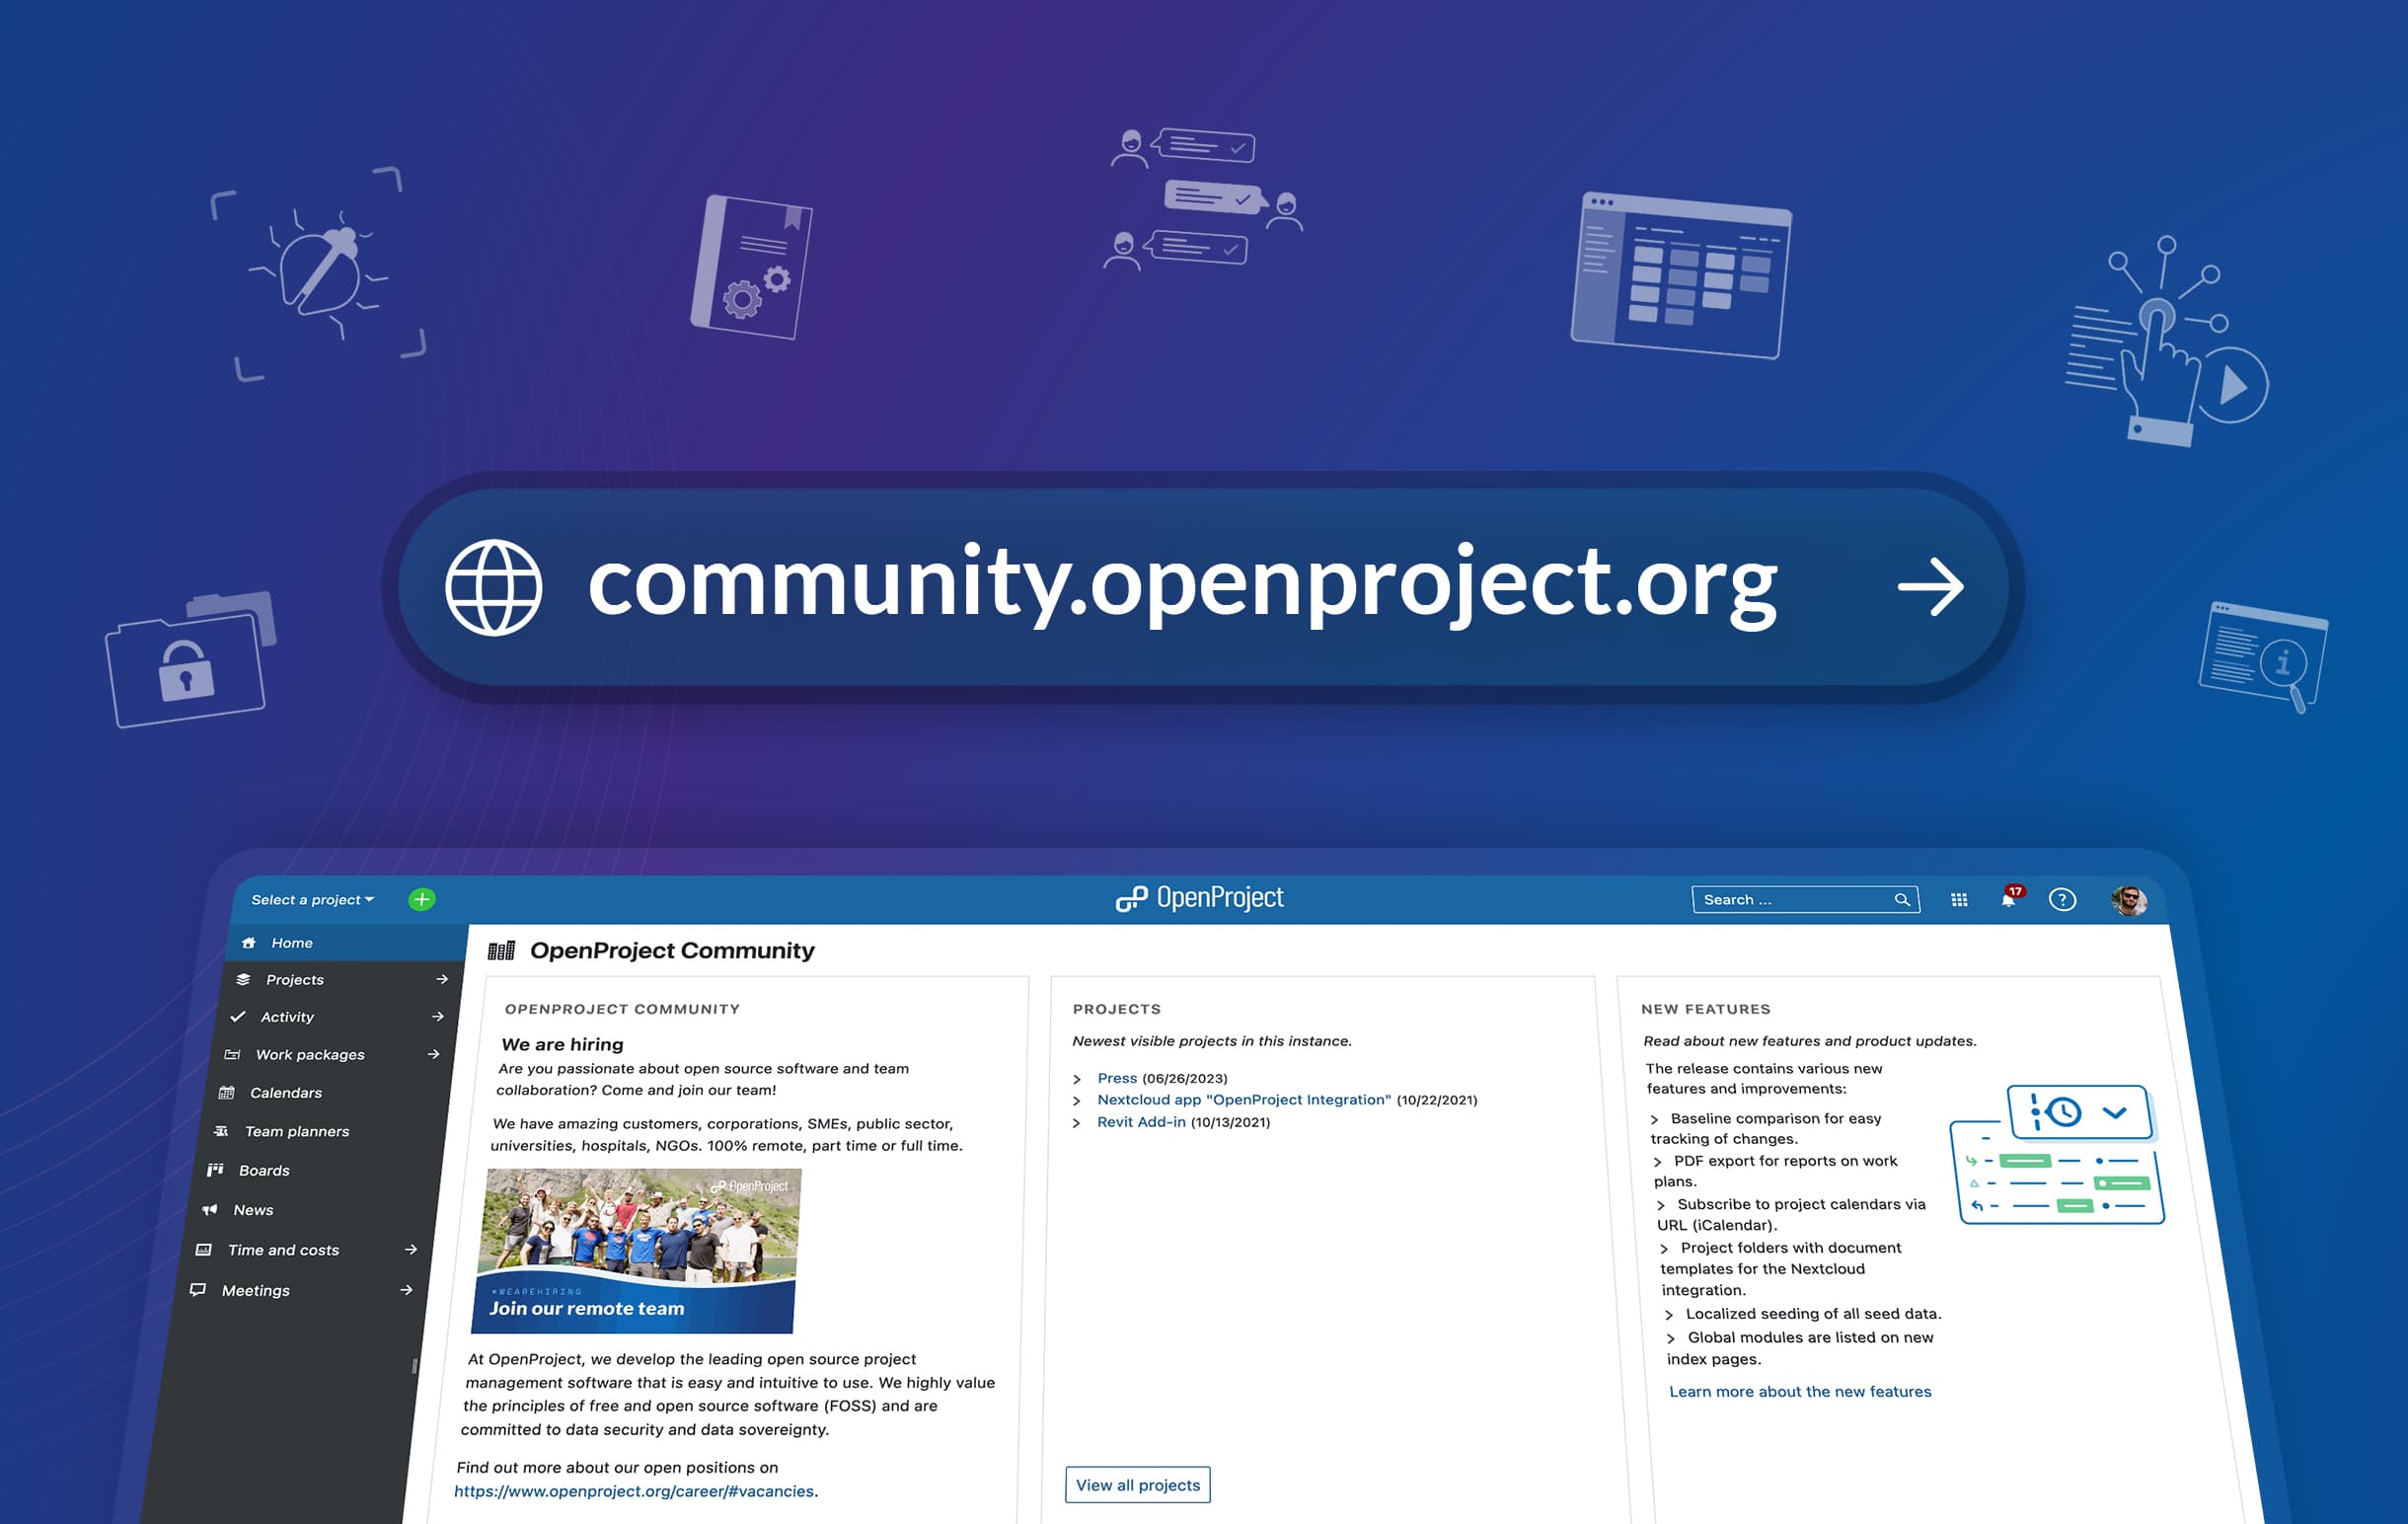The image size is (2408, 1524).
Task: Click the Time and costs expander arrow
Action: [x=435, y=1251]
